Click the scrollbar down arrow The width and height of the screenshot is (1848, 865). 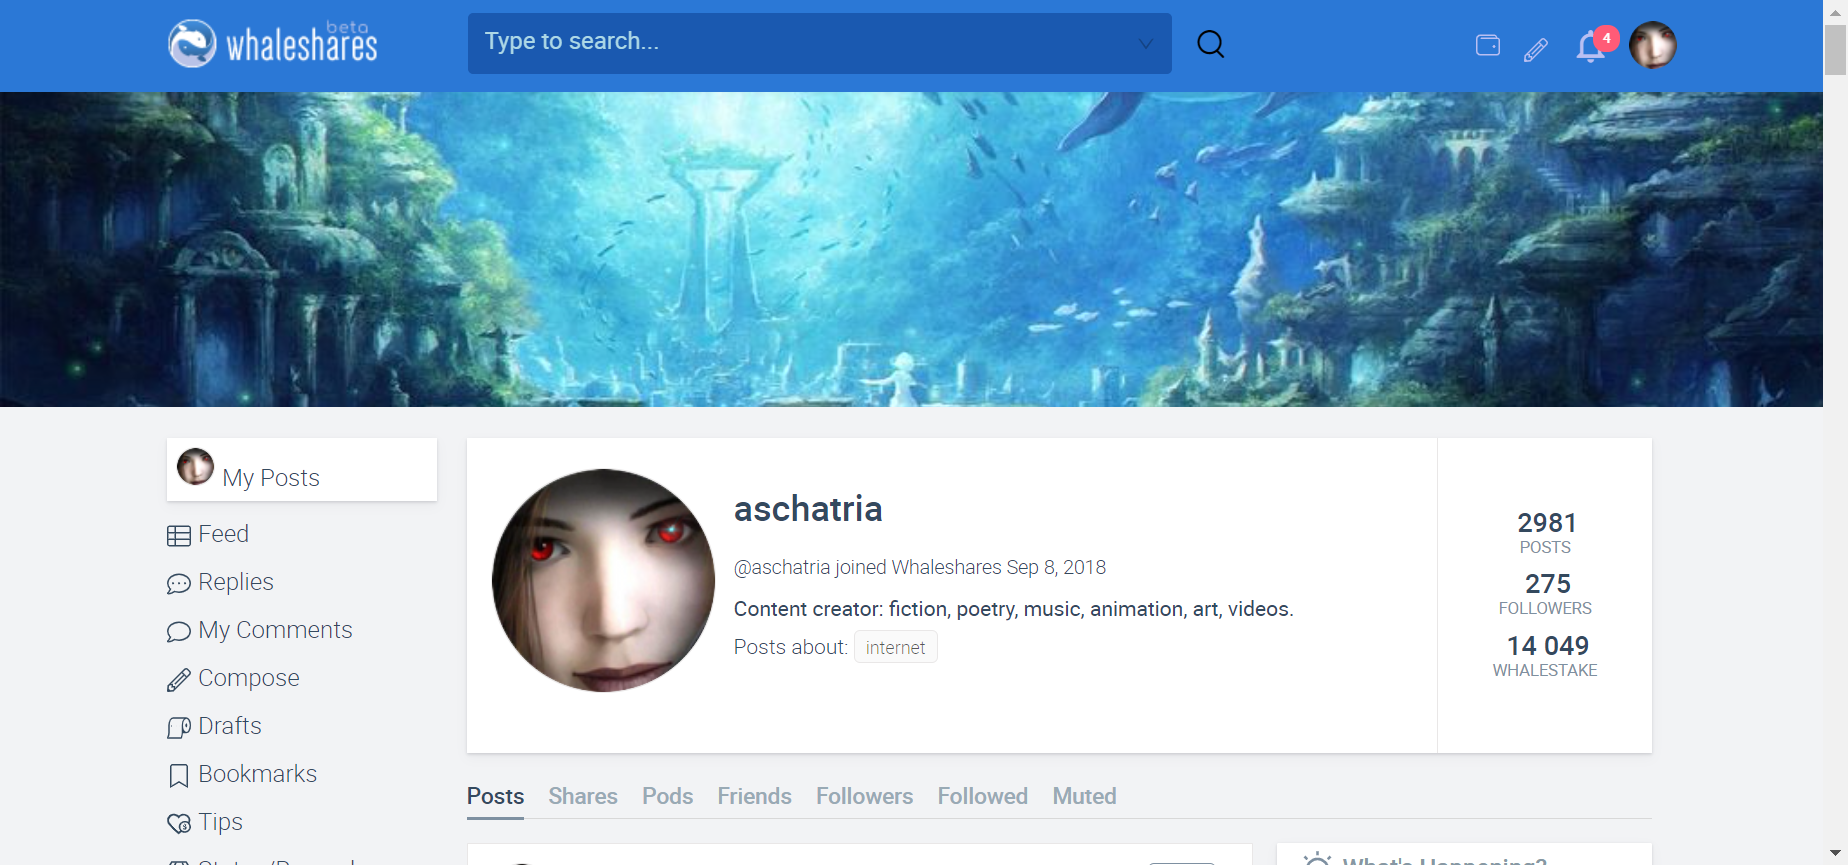click(x=1835, y=855)
